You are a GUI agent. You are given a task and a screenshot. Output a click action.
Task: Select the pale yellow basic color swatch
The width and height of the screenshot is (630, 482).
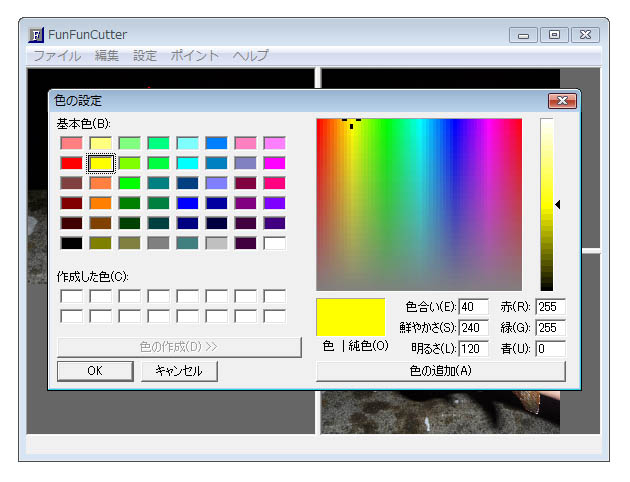(x=100, y=143)
